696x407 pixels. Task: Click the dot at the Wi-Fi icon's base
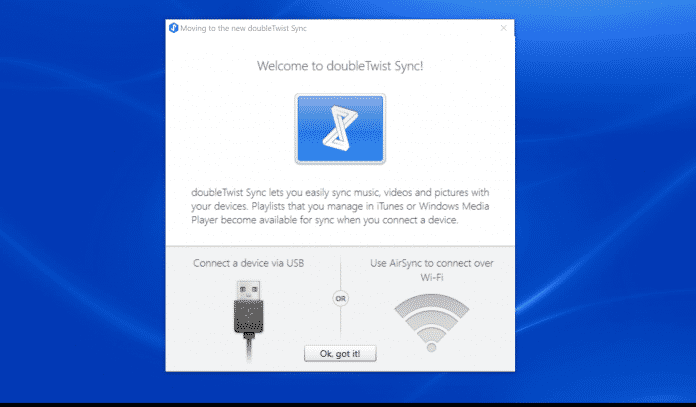tap(432, 348)
